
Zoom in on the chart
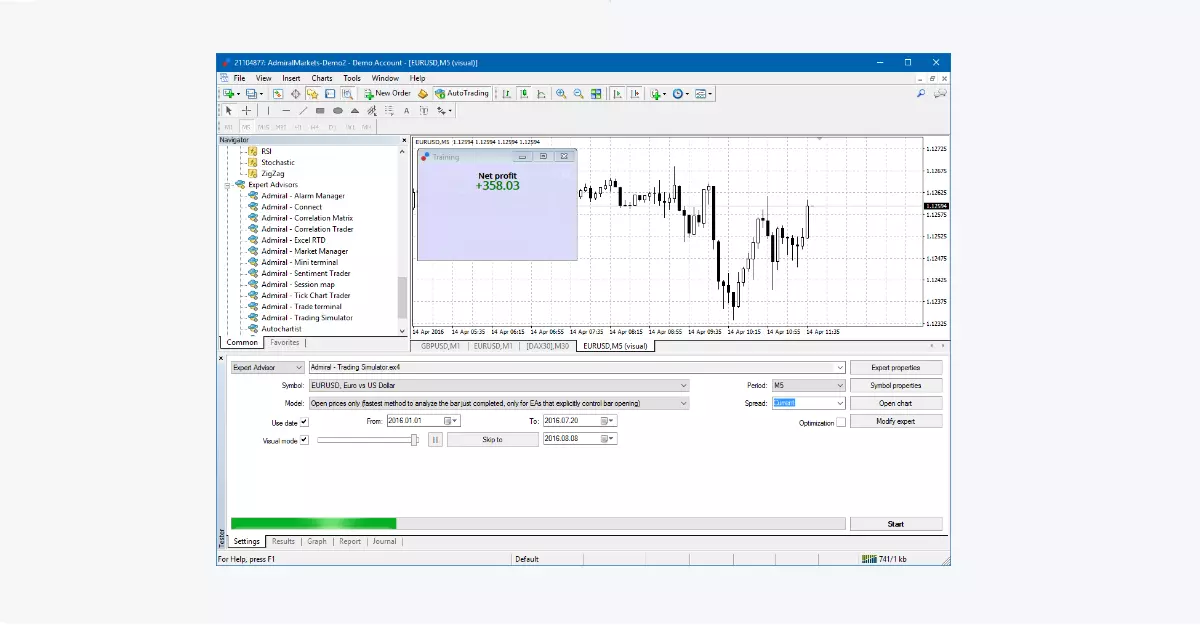click(560, 93)
